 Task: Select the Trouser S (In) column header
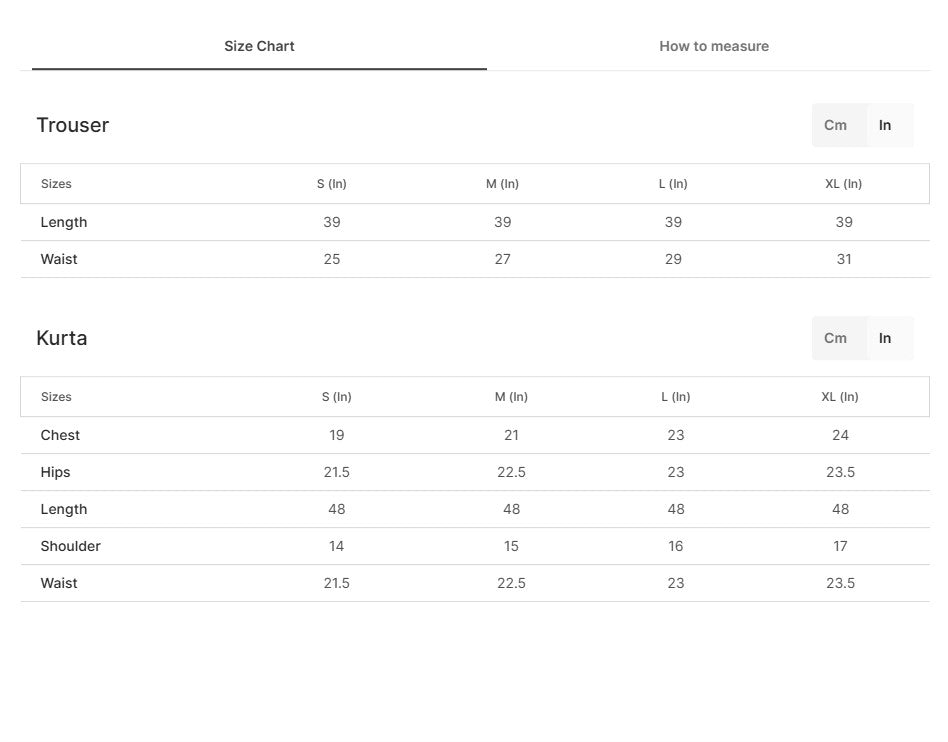point(332,184)
